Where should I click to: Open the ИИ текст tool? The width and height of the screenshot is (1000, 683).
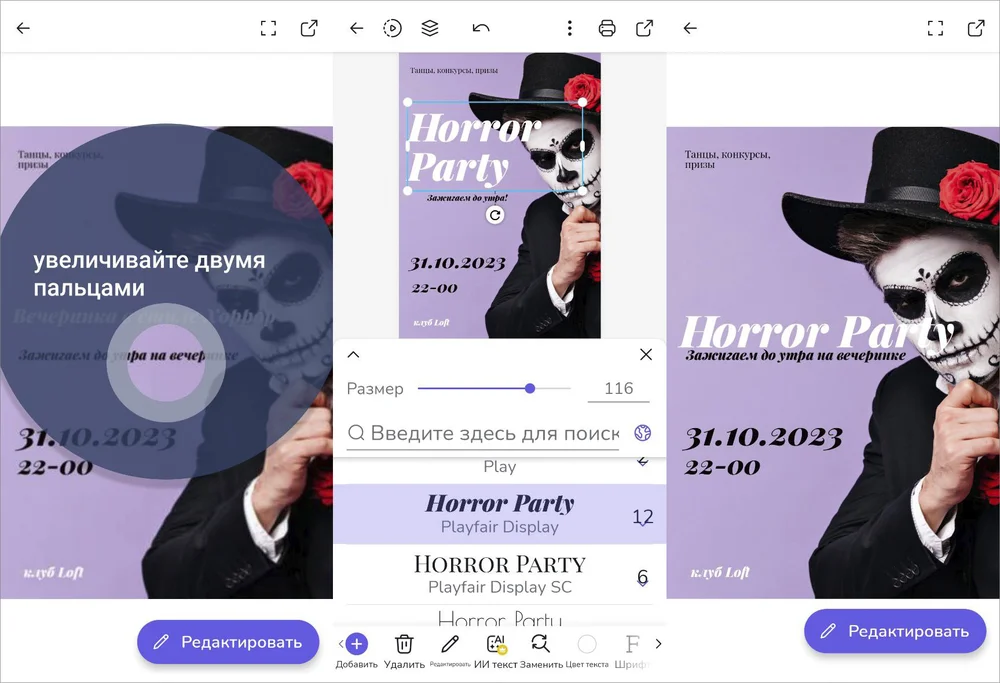495,644
